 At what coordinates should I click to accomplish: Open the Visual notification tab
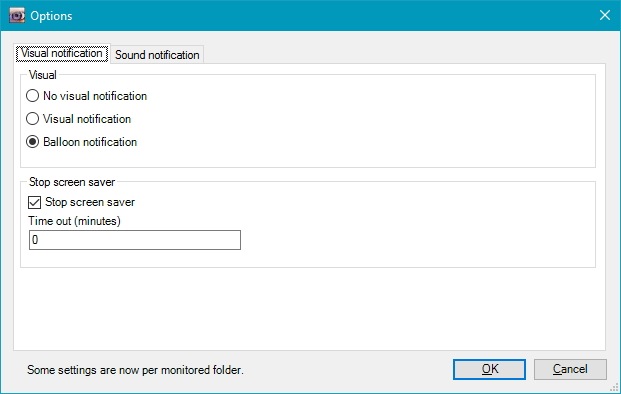[x=62, y=53]
